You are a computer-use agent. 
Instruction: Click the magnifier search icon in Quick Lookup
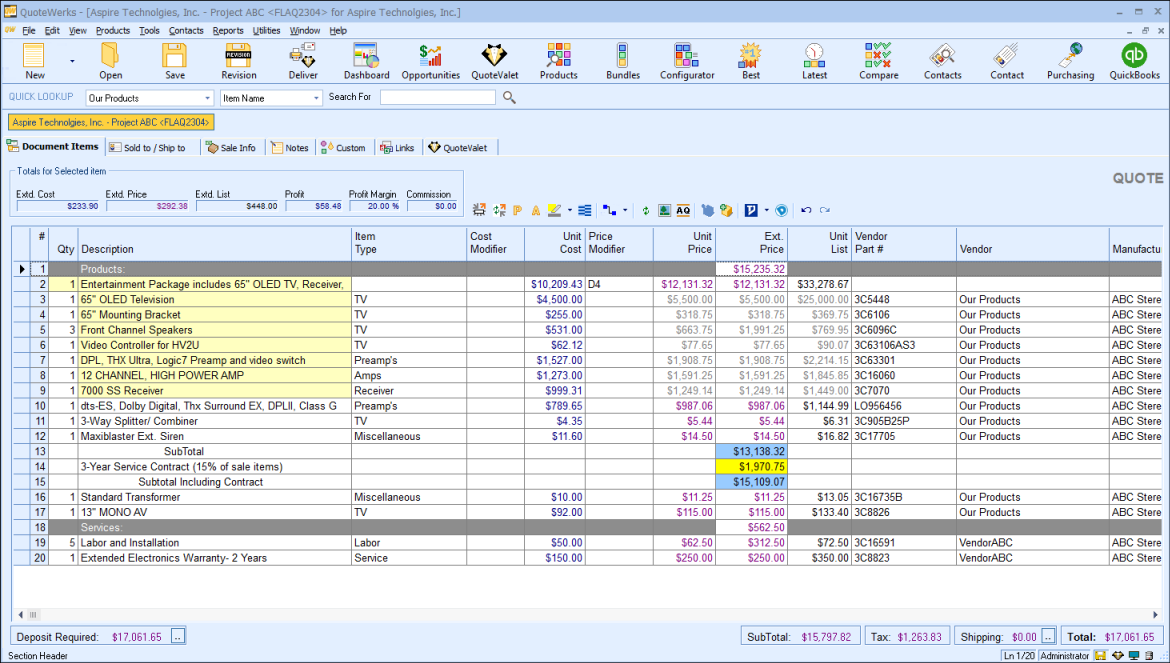pos(509,98)
